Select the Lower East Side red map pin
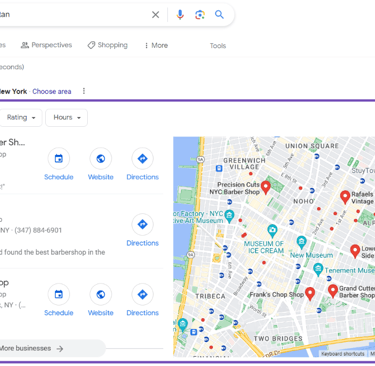 tap(355, 251)
